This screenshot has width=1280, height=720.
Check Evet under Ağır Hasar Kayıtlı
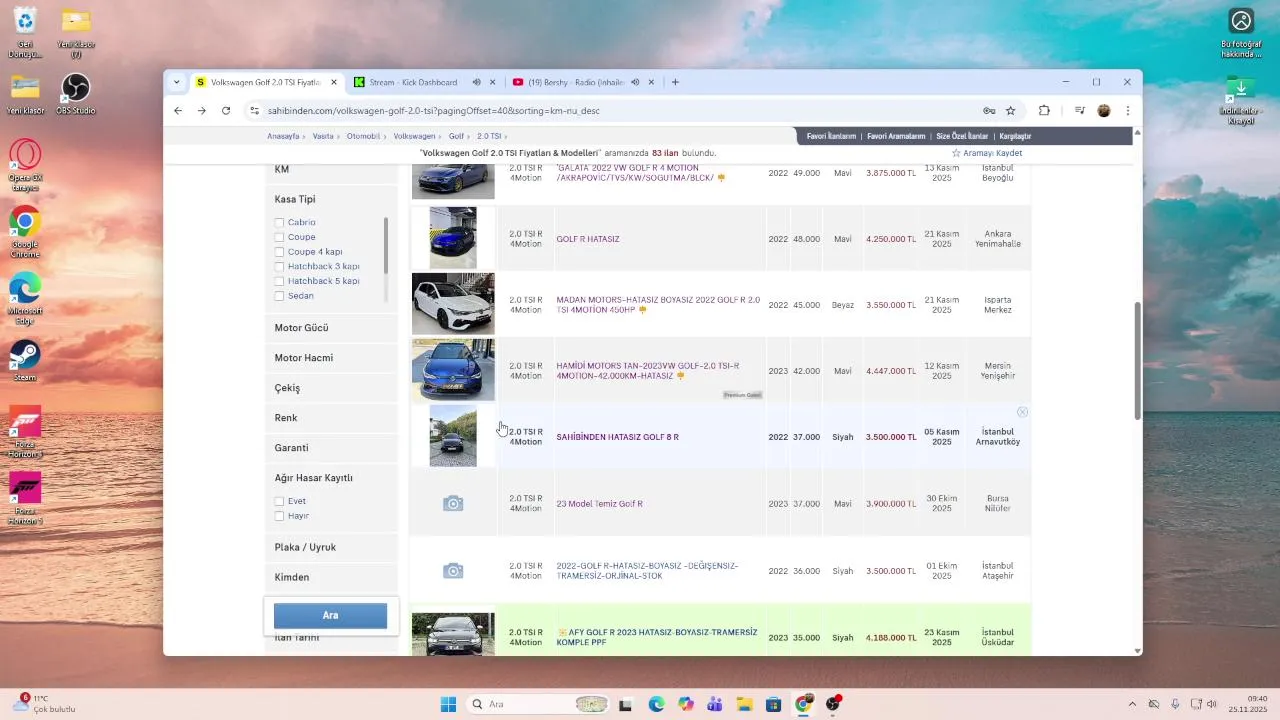click(x=280, y=501)
